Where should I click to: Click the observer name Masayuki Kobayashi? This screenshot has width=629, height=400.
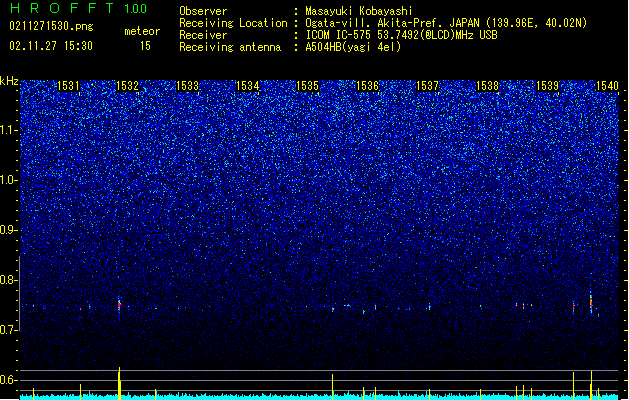tap(359, 11)
